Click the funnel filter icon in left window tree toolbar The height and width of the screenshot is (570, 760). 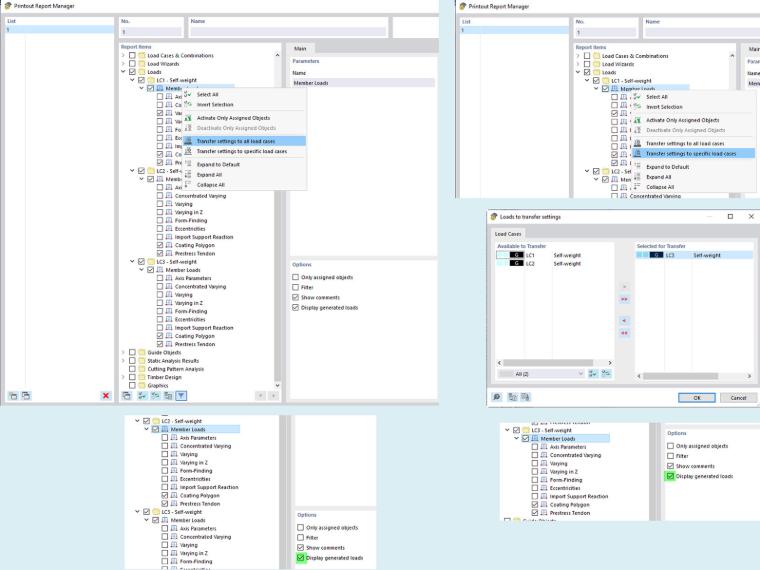(181, 396)
